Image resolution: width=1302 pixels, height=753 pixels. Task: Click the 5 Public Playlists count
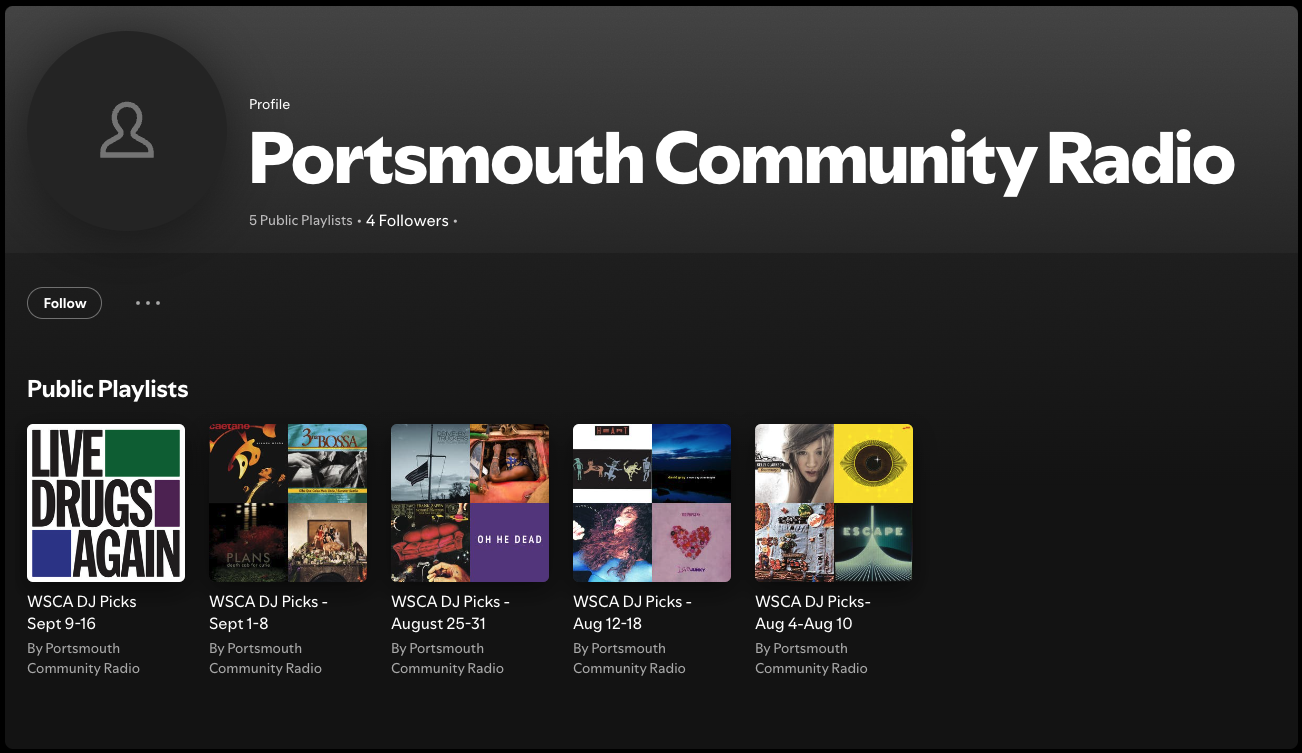pos(300,220)
